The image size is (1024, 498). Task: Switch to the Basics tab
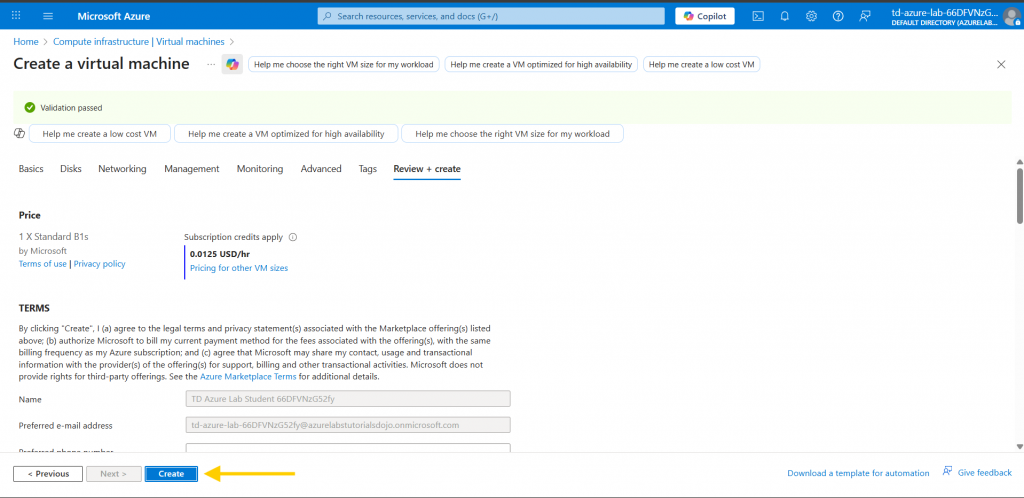pyautogui.click(x=31, y=168)
